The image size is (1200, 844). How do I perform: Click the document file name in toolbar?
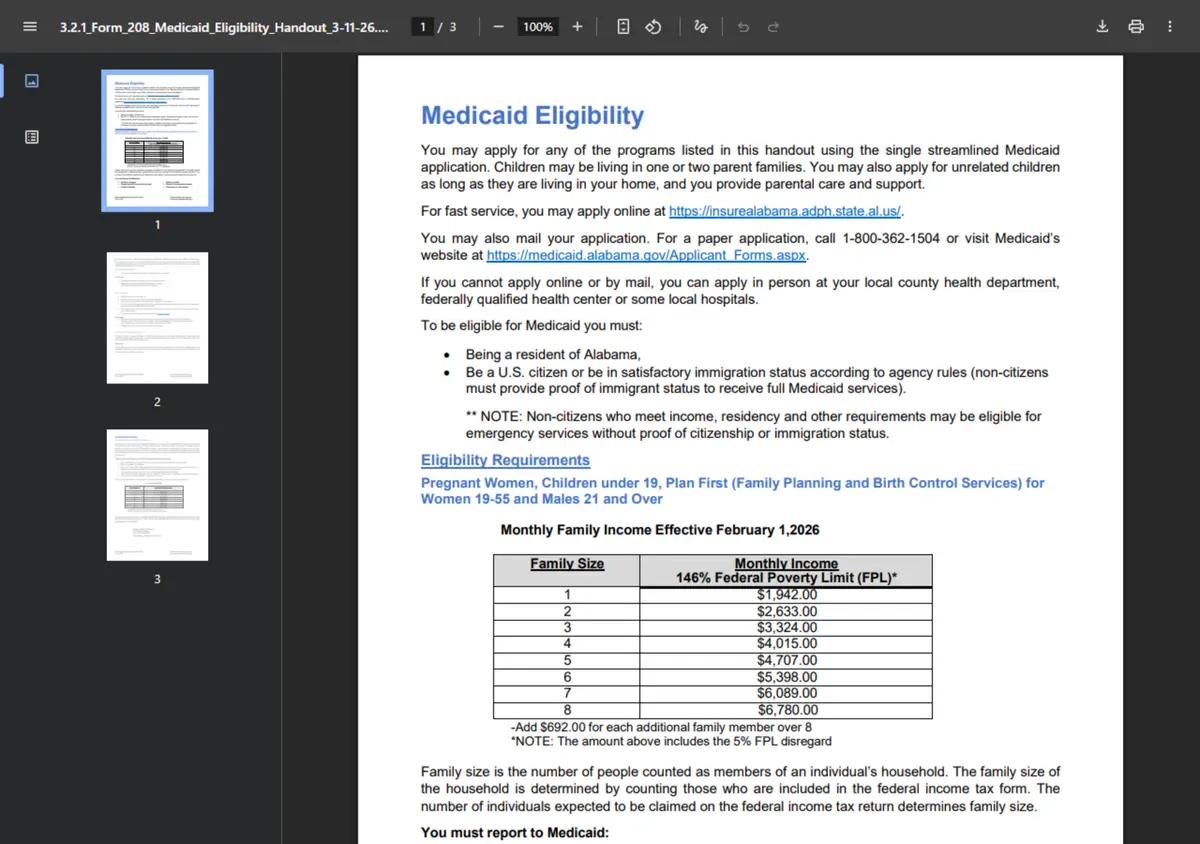(224, 27)
